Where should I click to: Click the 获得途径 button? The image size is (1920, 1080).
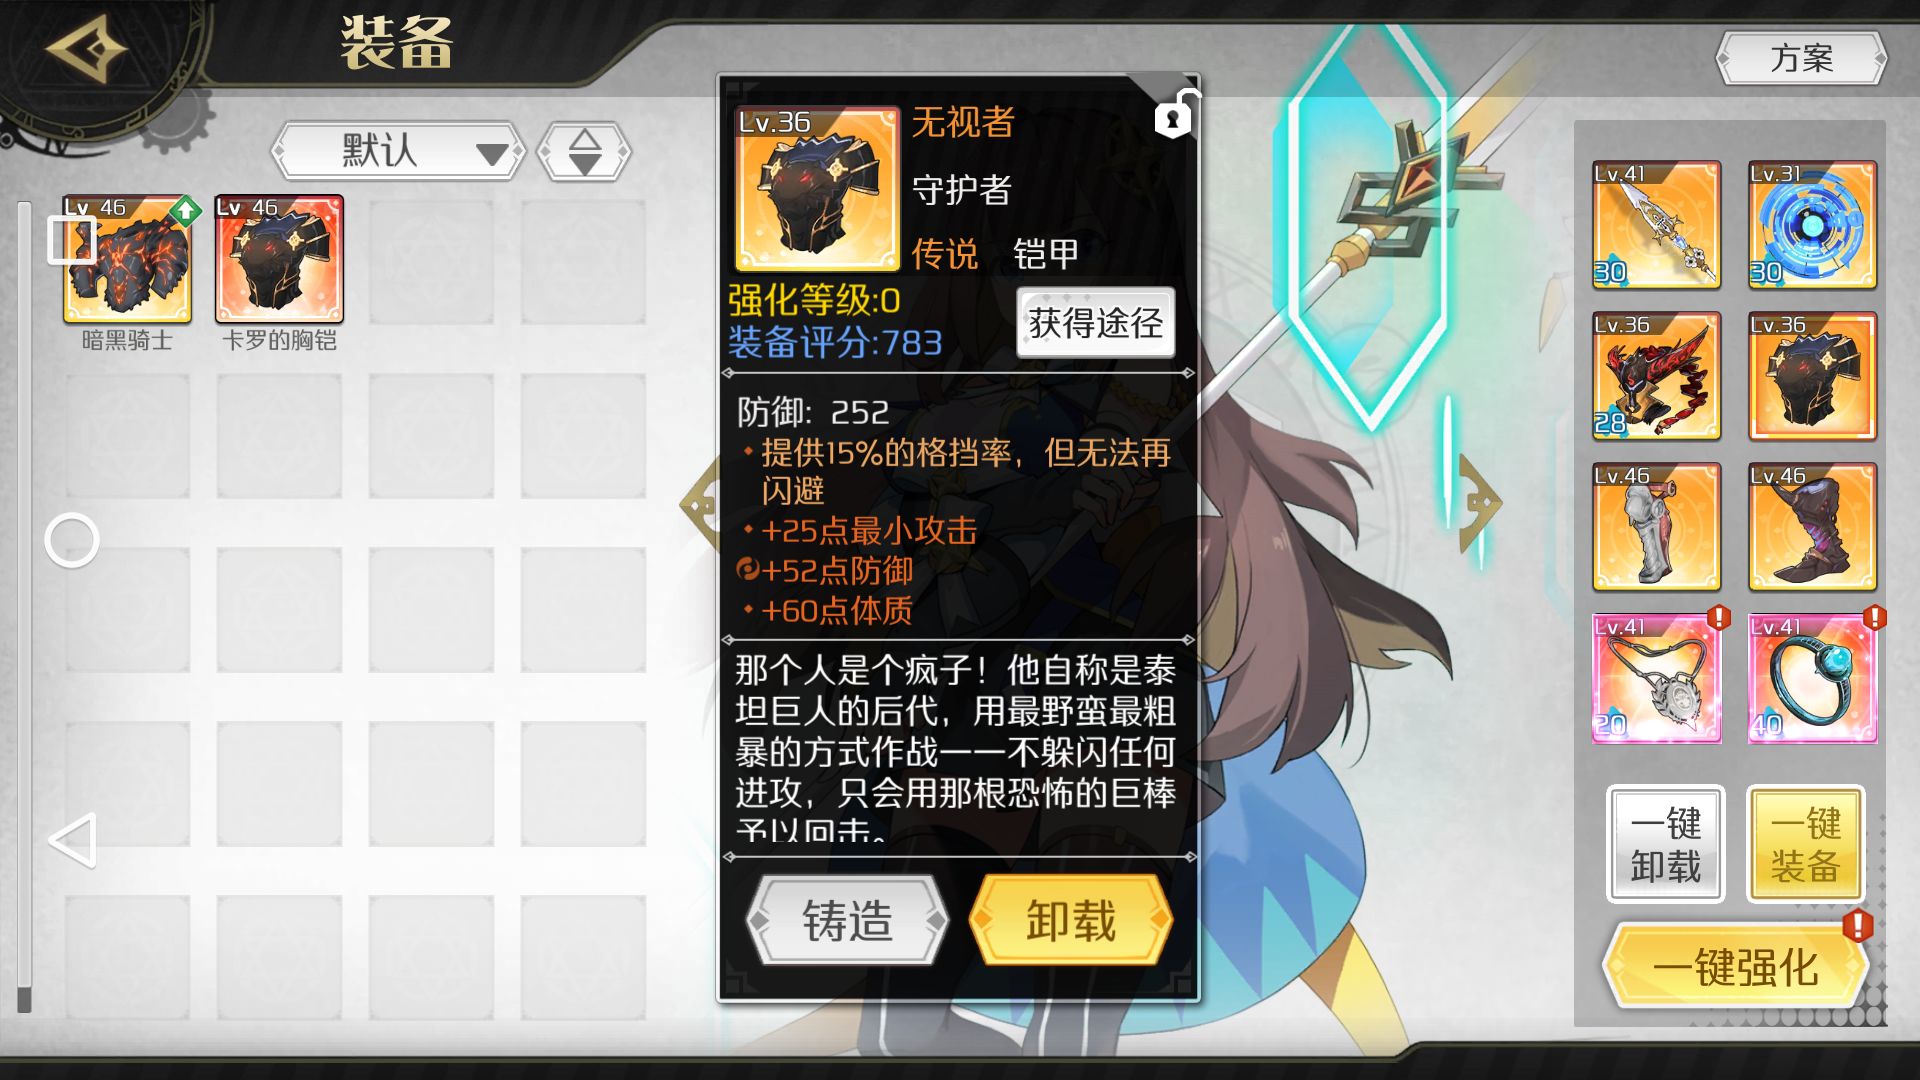(x=1095, y=322)
